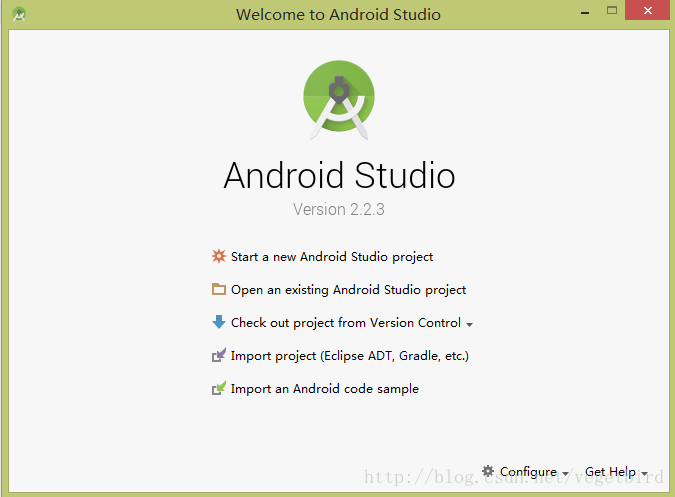Click the purple arrow Import project icon
Screen dimensions: 675x497
[x=219, y=355]
